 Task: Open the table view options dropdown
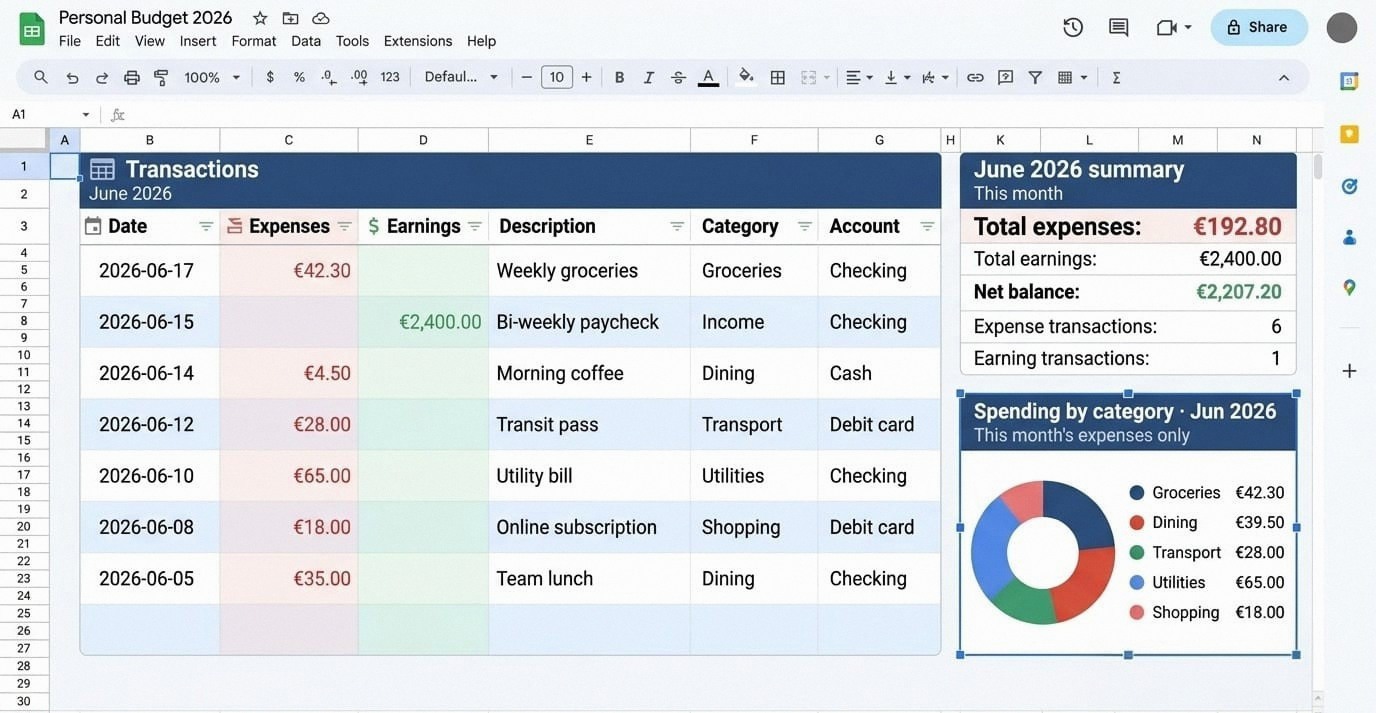[1072, 77]
